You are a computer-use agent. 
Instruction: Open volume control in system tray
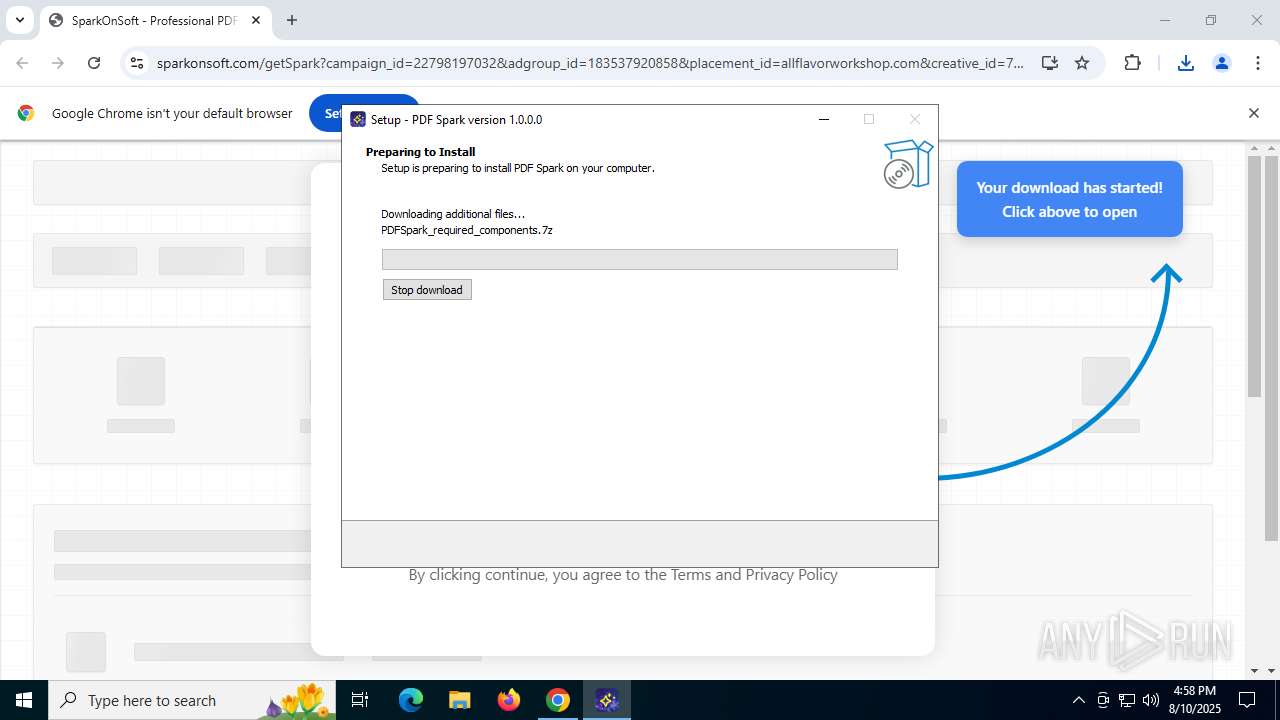pyautogui.click(x=1151, y=700)
